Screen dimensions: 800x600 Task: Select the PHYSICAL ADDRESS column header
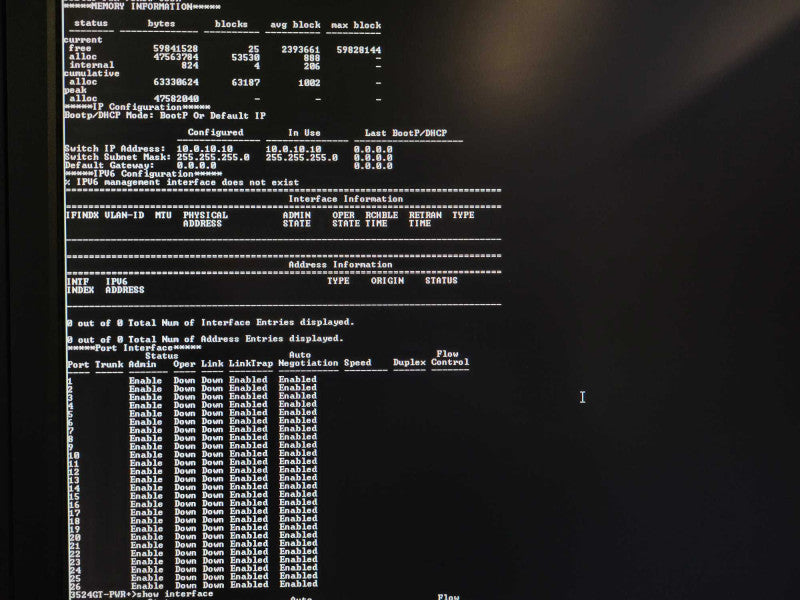pyautogui.click(x=205, y=219)
